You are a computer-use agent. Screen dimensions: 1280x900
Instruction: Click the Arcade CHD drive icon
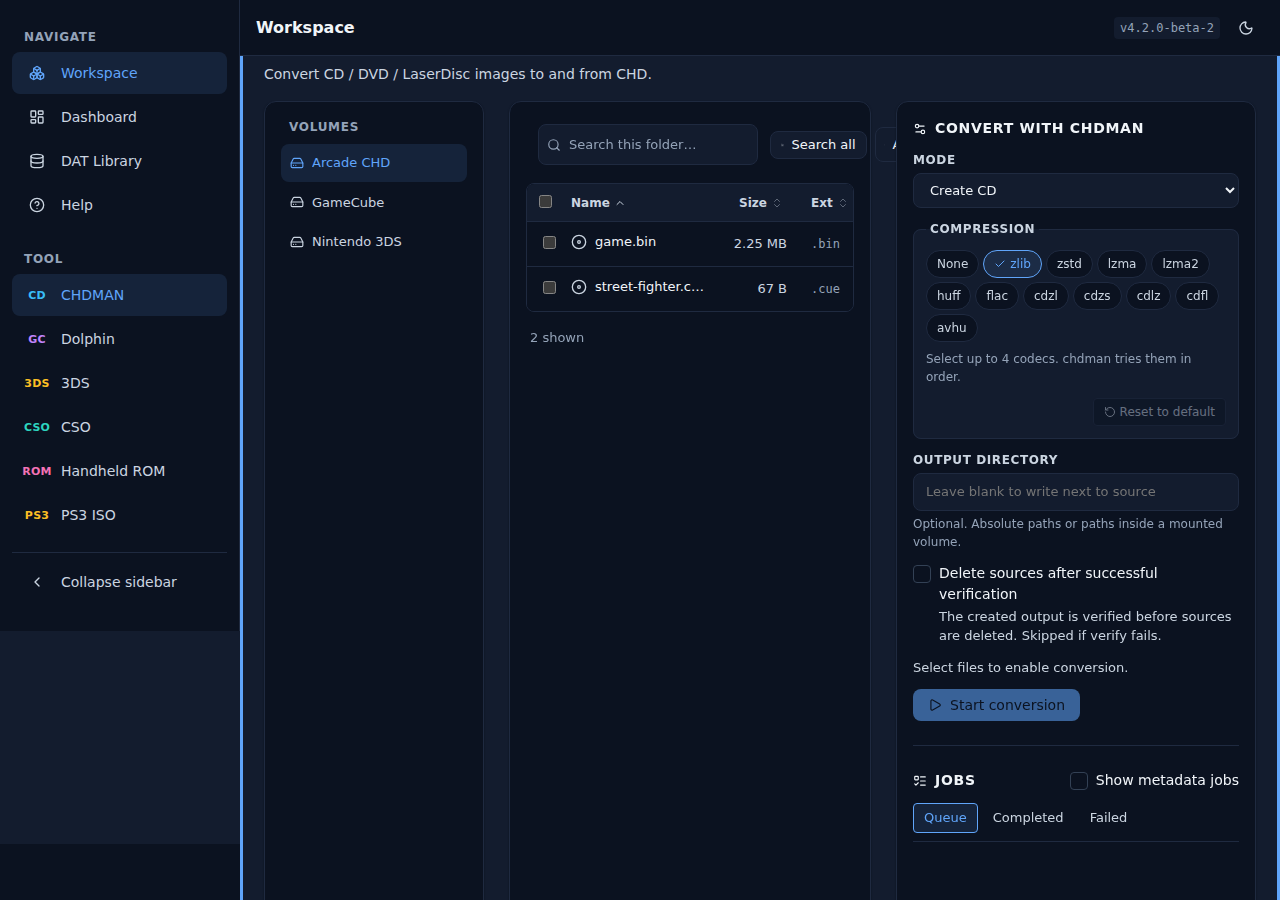point(297,163)
